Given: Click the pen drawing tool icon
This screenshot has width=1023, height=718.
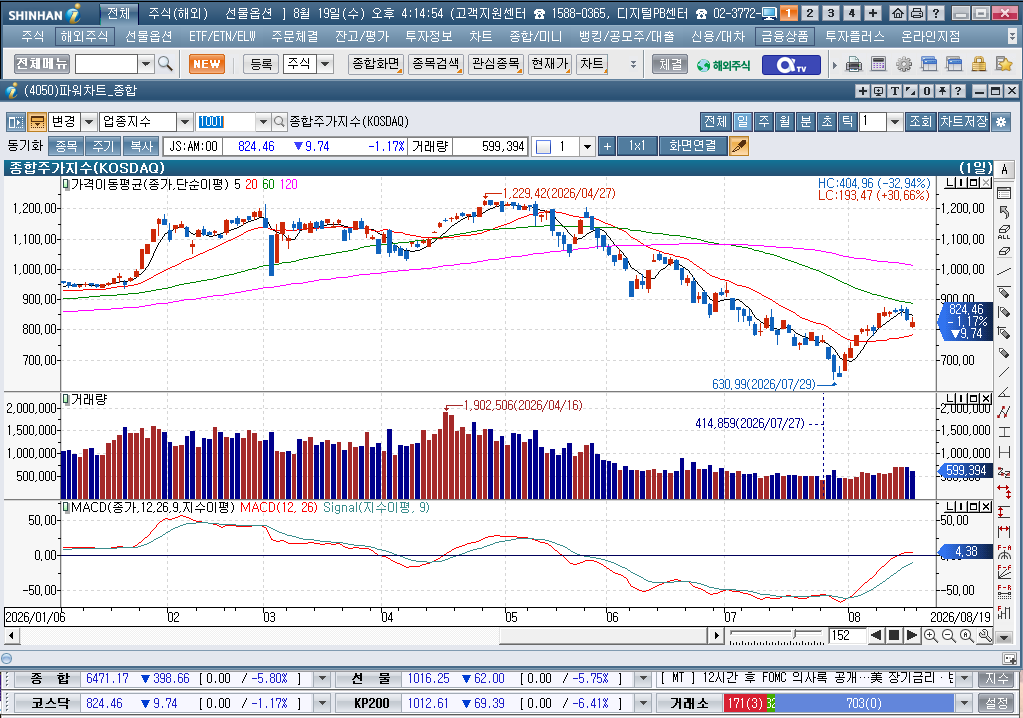Looking at the screenshot, I should point(739,146).
